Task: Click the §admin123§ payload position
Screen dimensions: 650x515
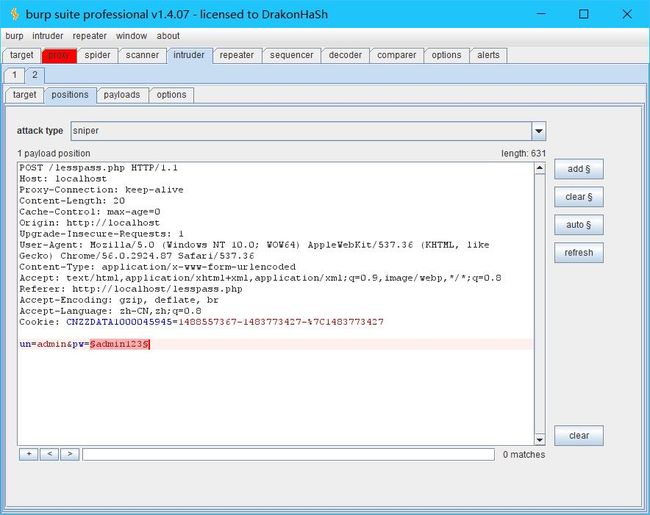Action: click(119, 344)
